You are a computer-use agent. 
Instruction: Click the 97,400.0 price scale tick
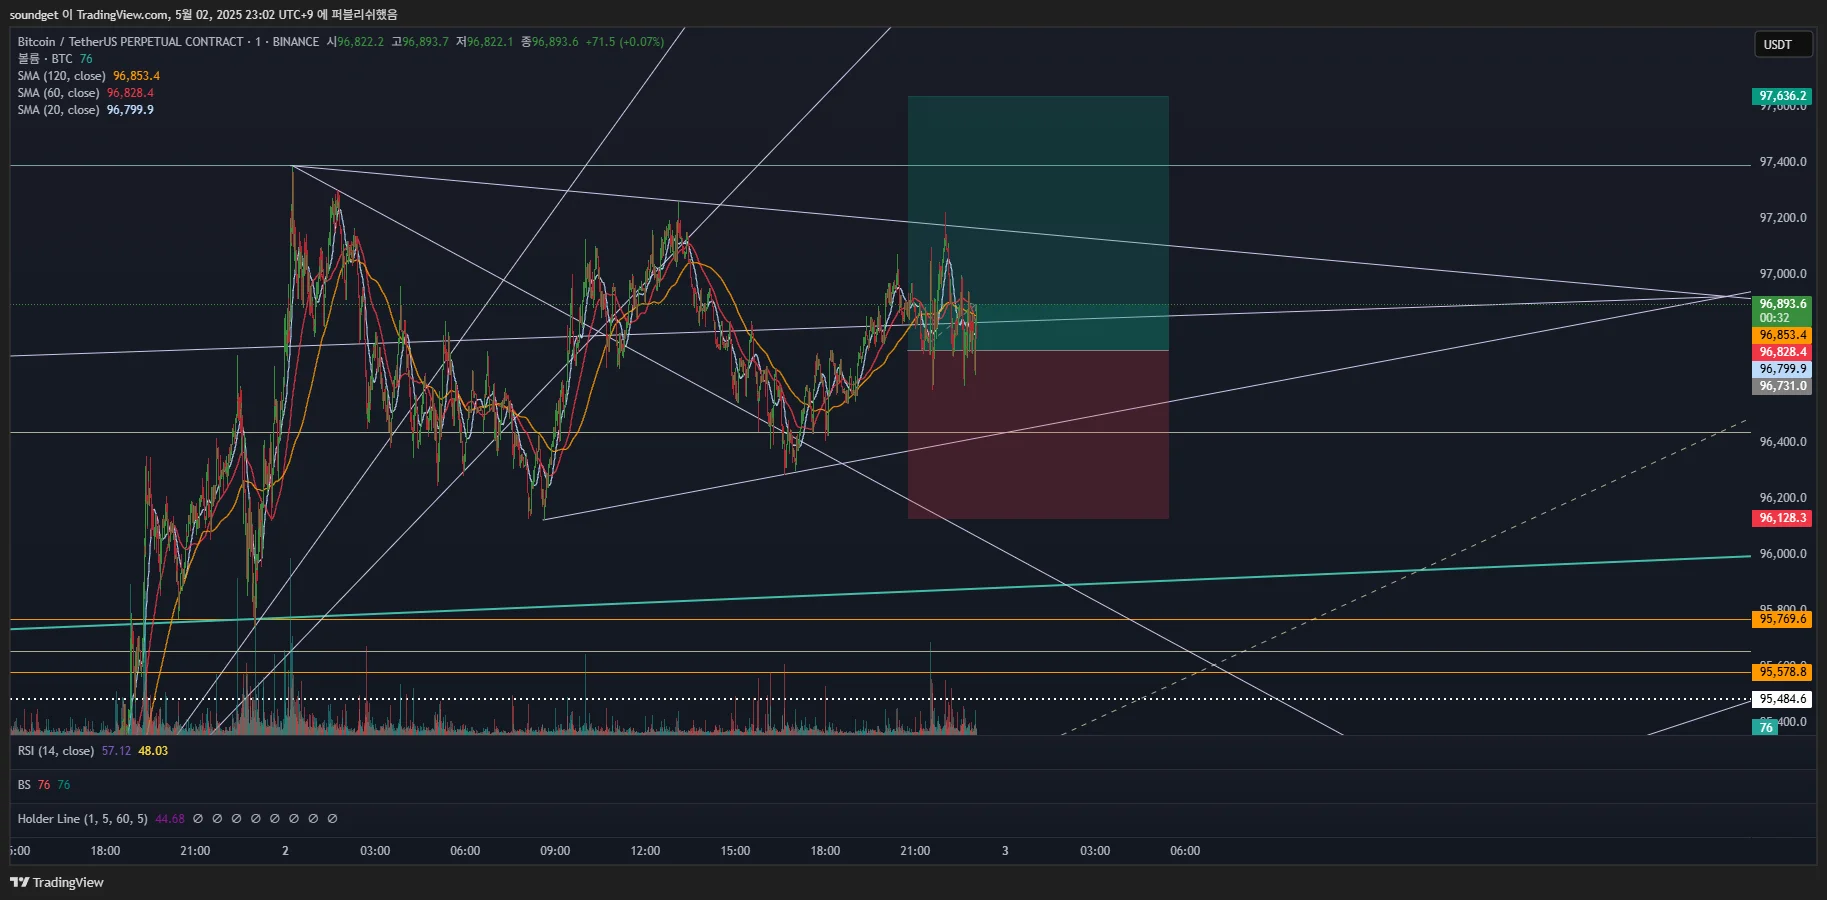(1783, 162)
